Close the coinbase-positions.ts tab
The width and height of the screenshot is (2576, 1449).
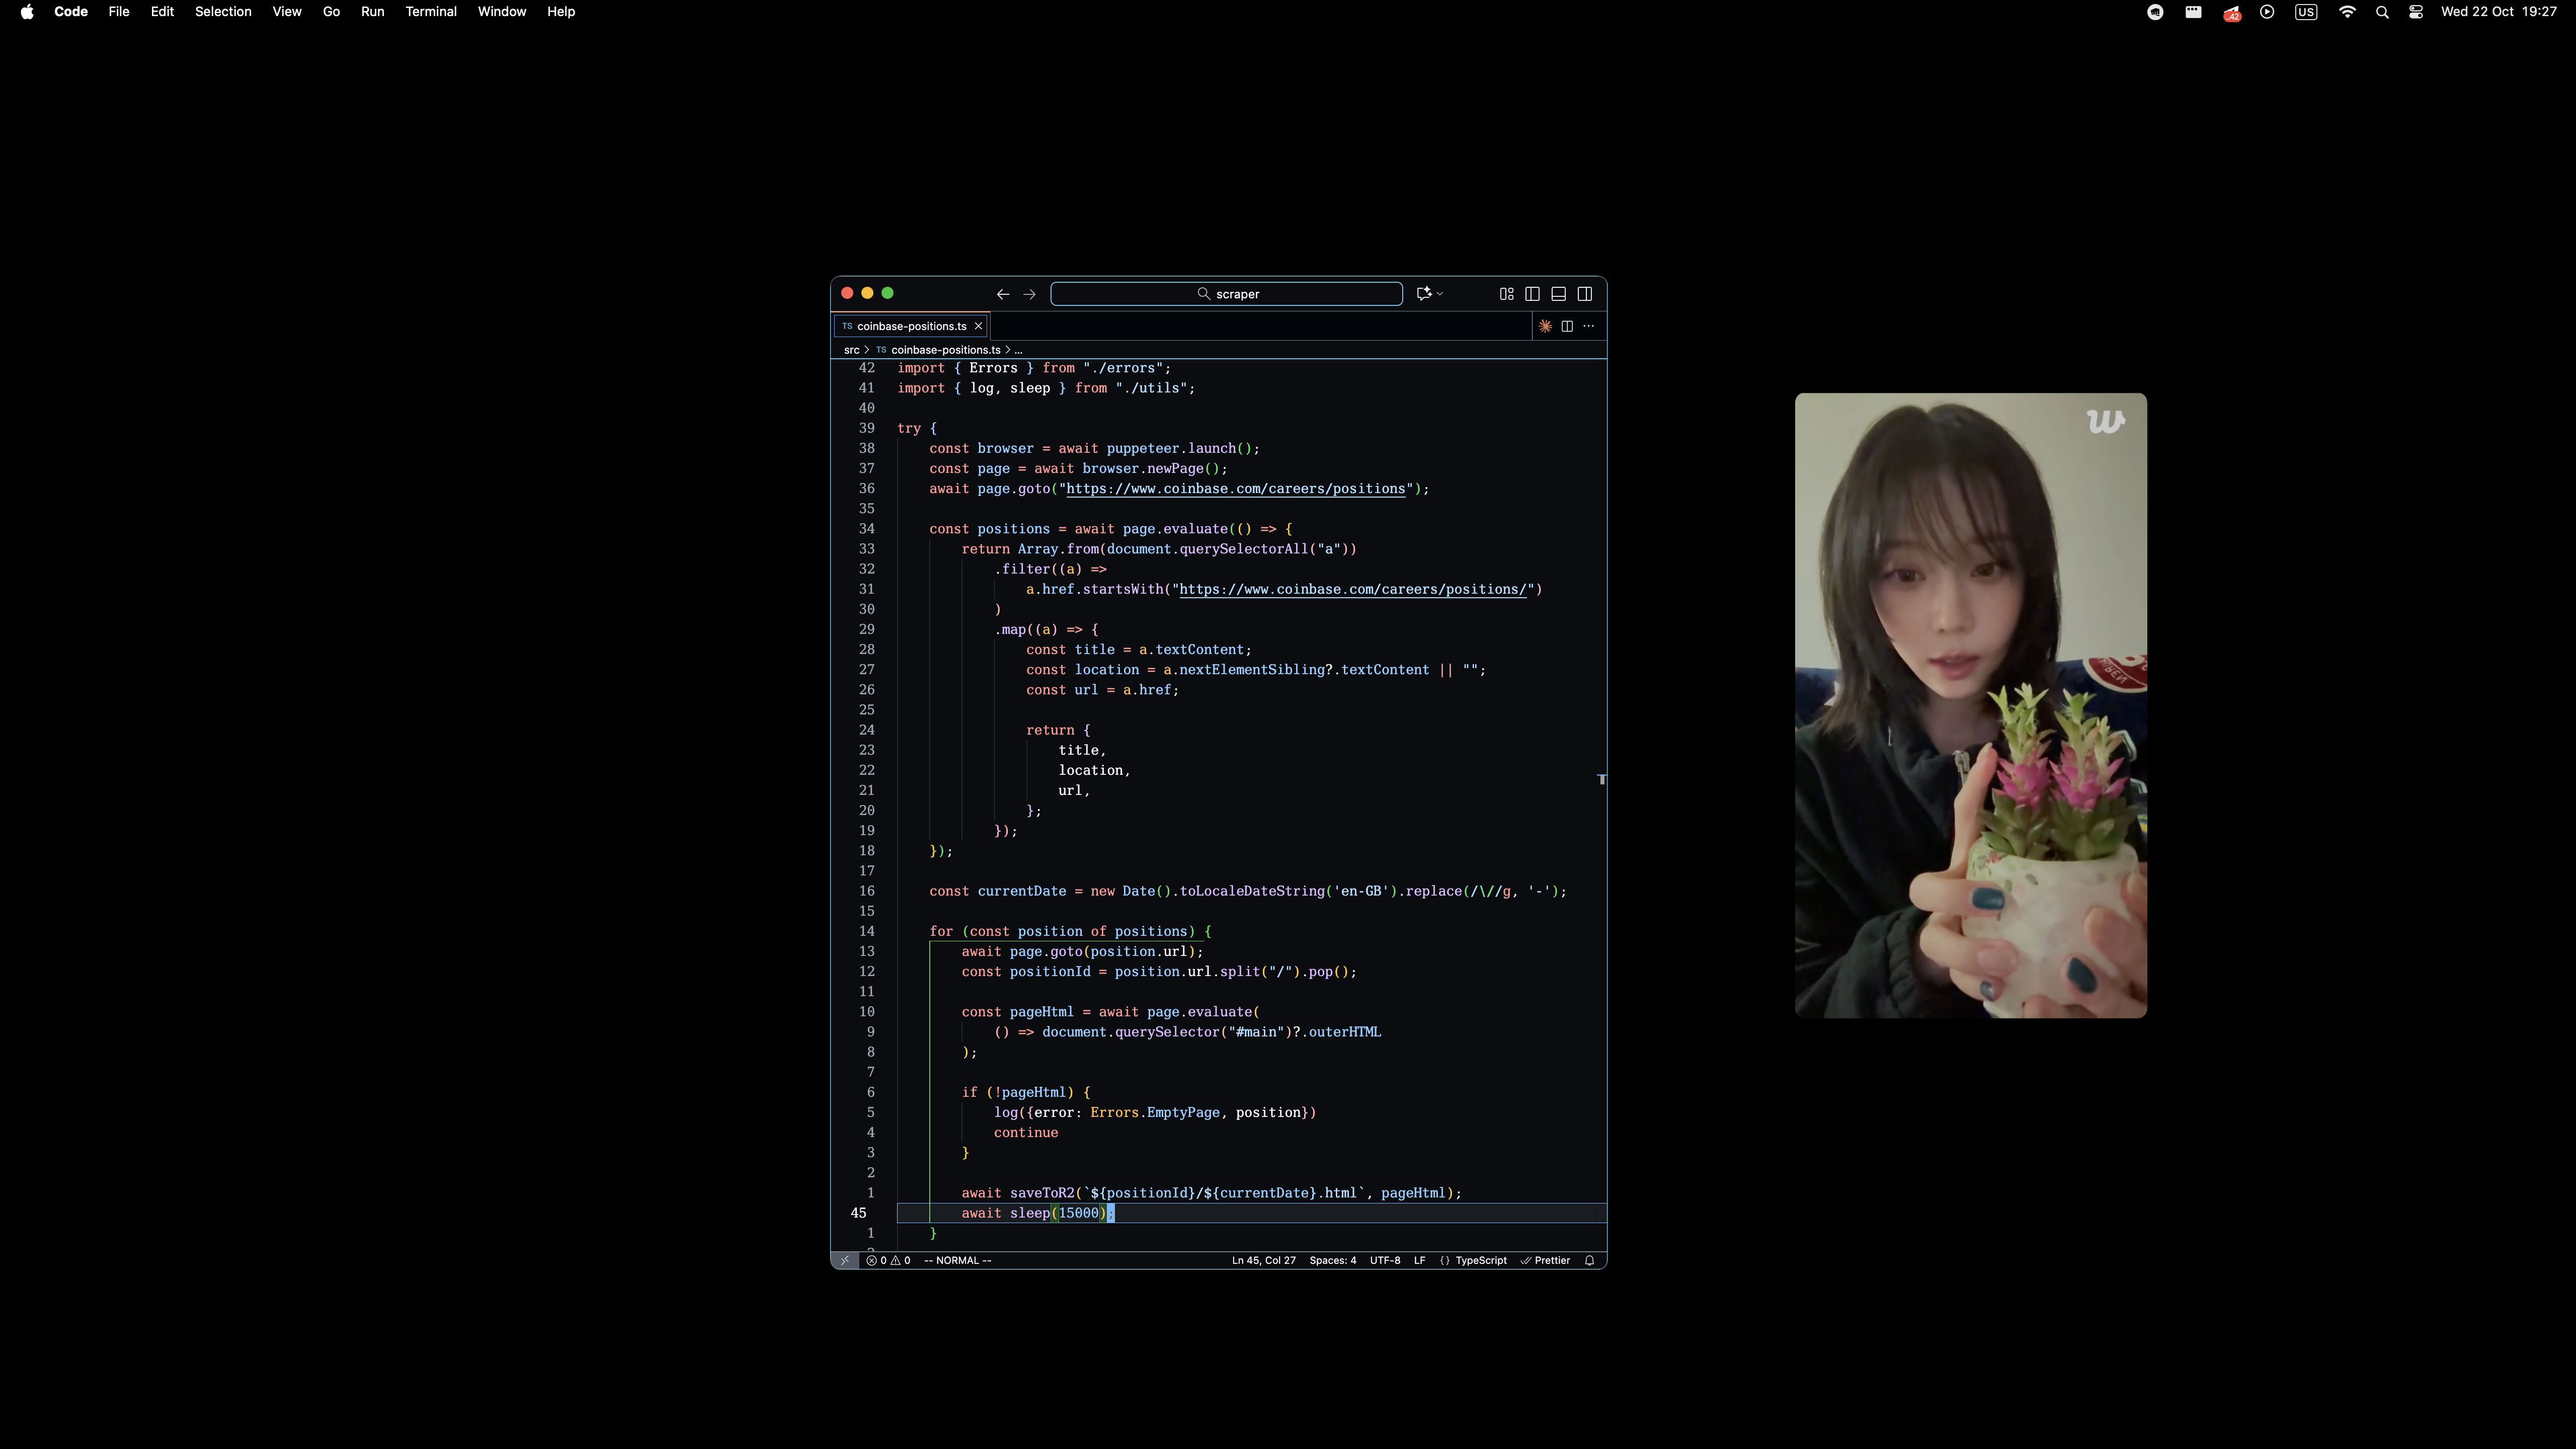978,326
